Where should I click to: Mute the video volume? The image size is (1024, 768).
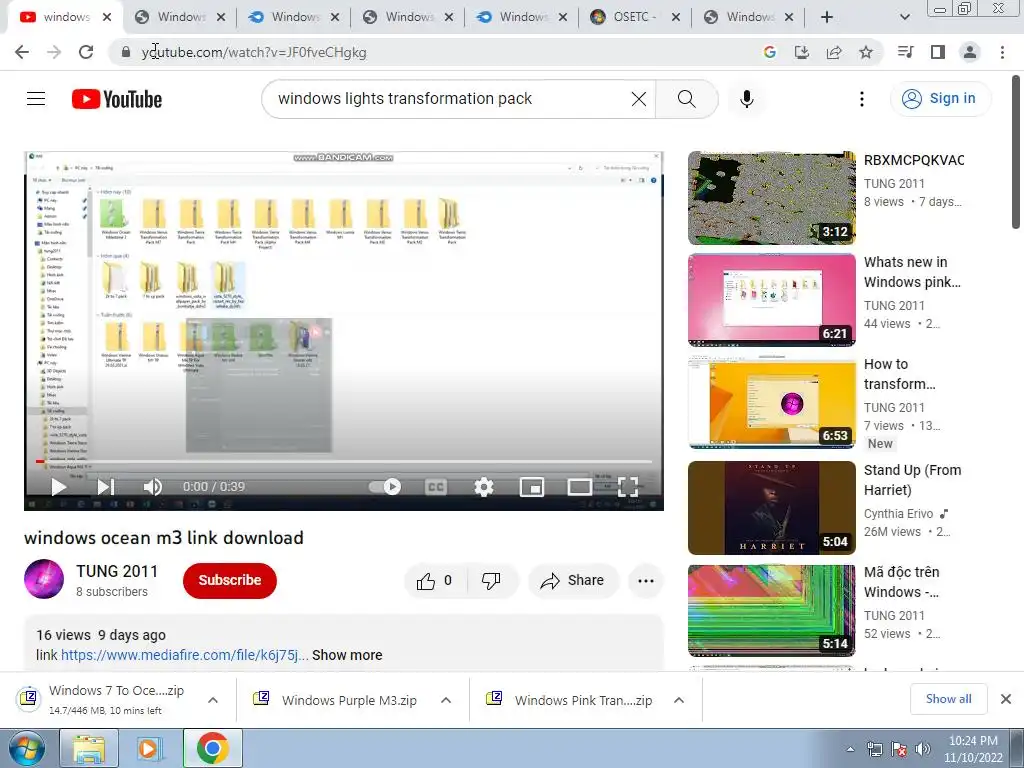click(x=153, y=487)
